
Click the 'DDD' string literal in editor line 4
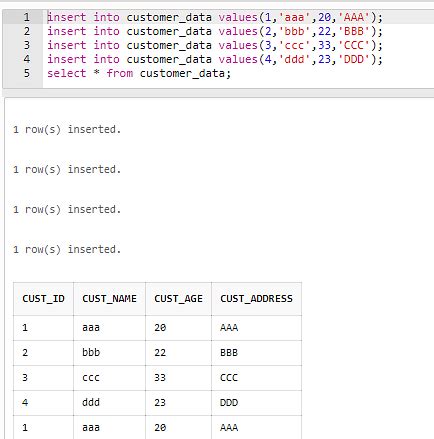pyautogui.click(x=354, y=59)
